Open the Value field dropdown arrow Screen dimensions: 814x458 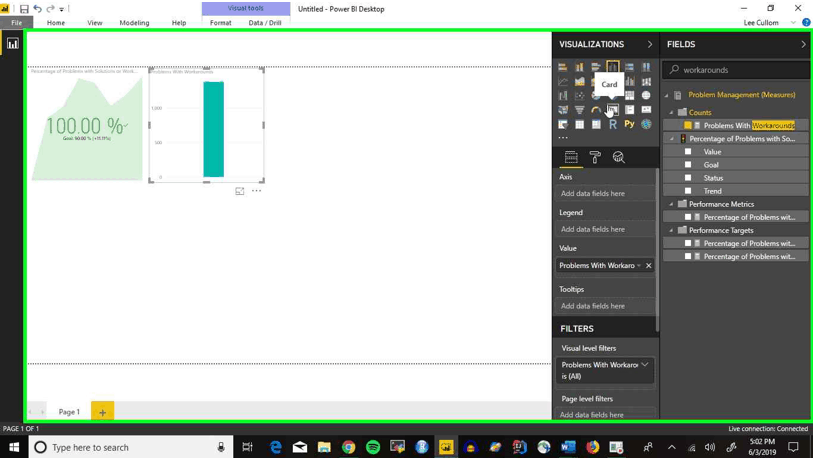point(639,265)
